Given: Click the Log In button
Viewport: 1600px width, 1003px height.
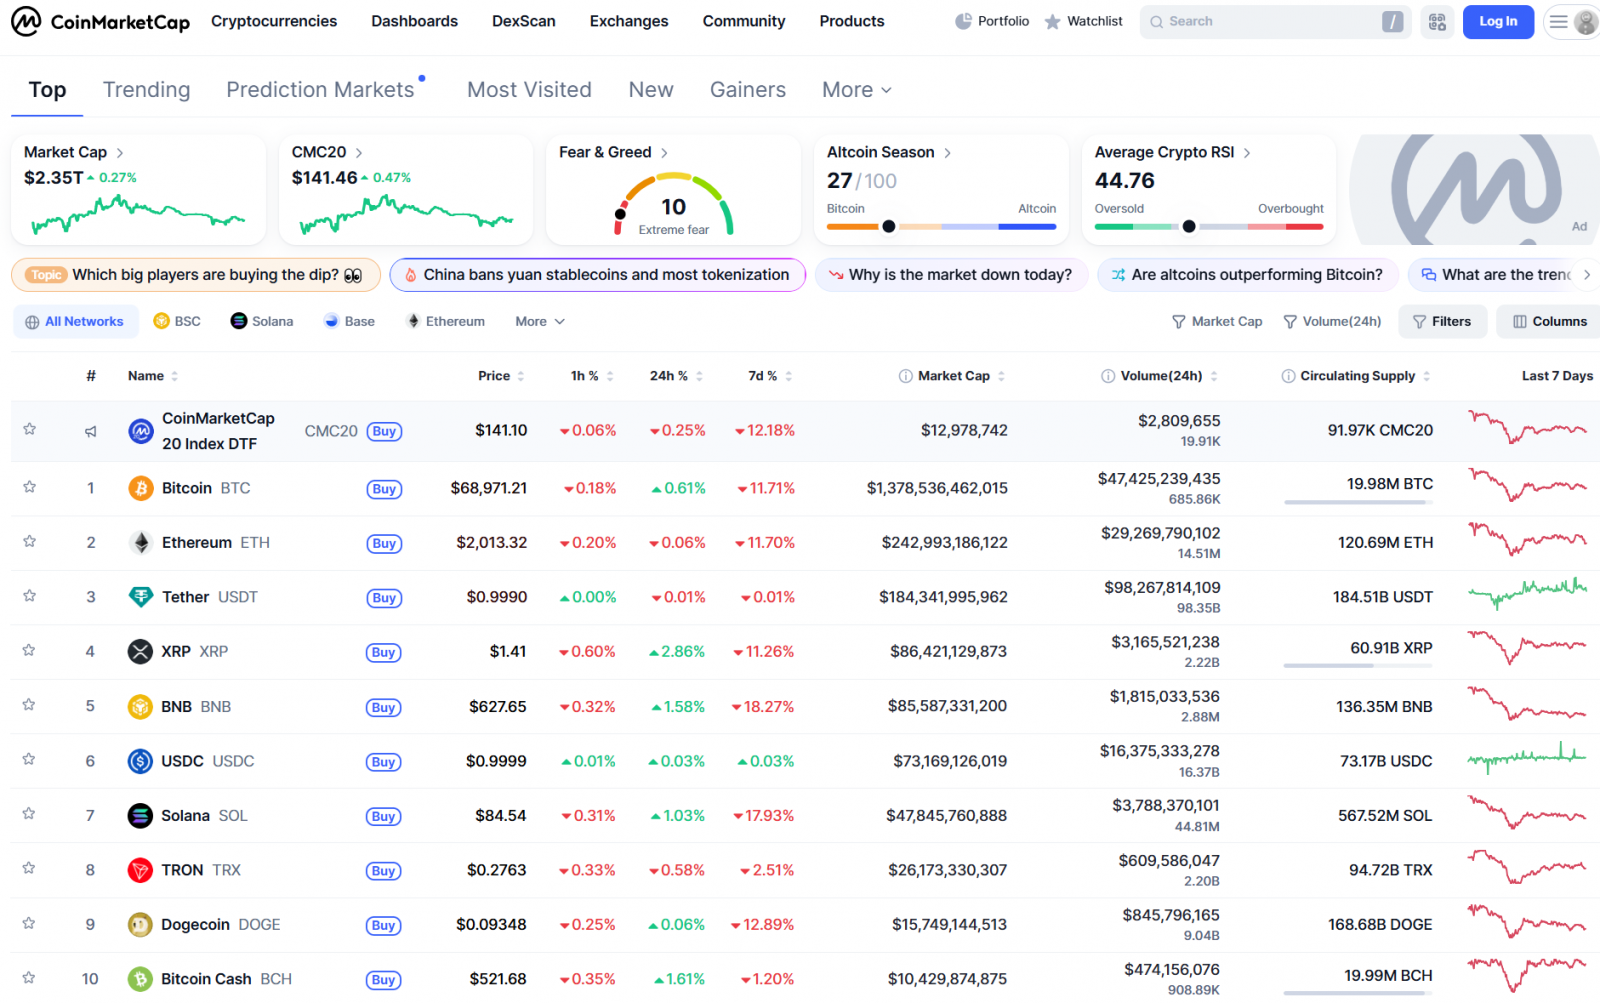Looking at the screenshot, I should coord(1497,20).
